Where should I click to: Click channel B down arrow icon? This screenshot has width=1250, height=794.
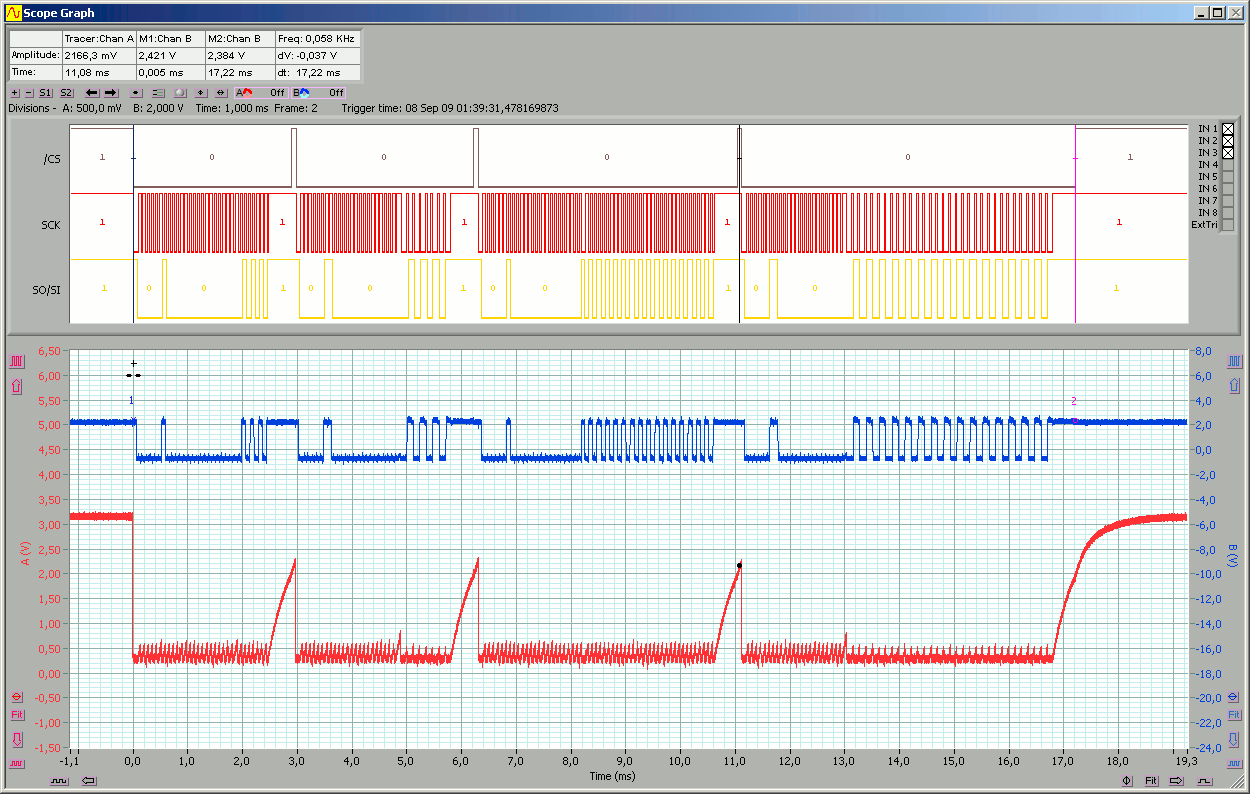1234,740
